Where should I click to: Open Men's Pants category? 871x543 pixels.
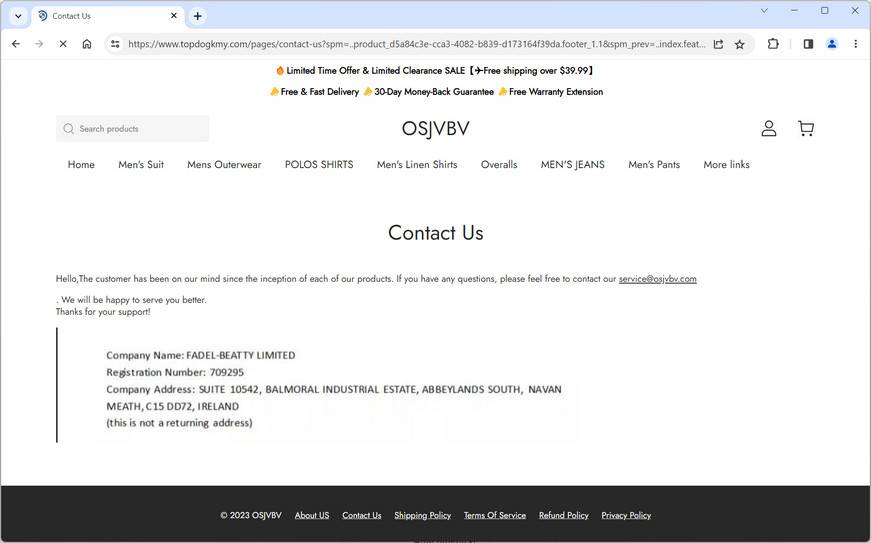[654, 164]
